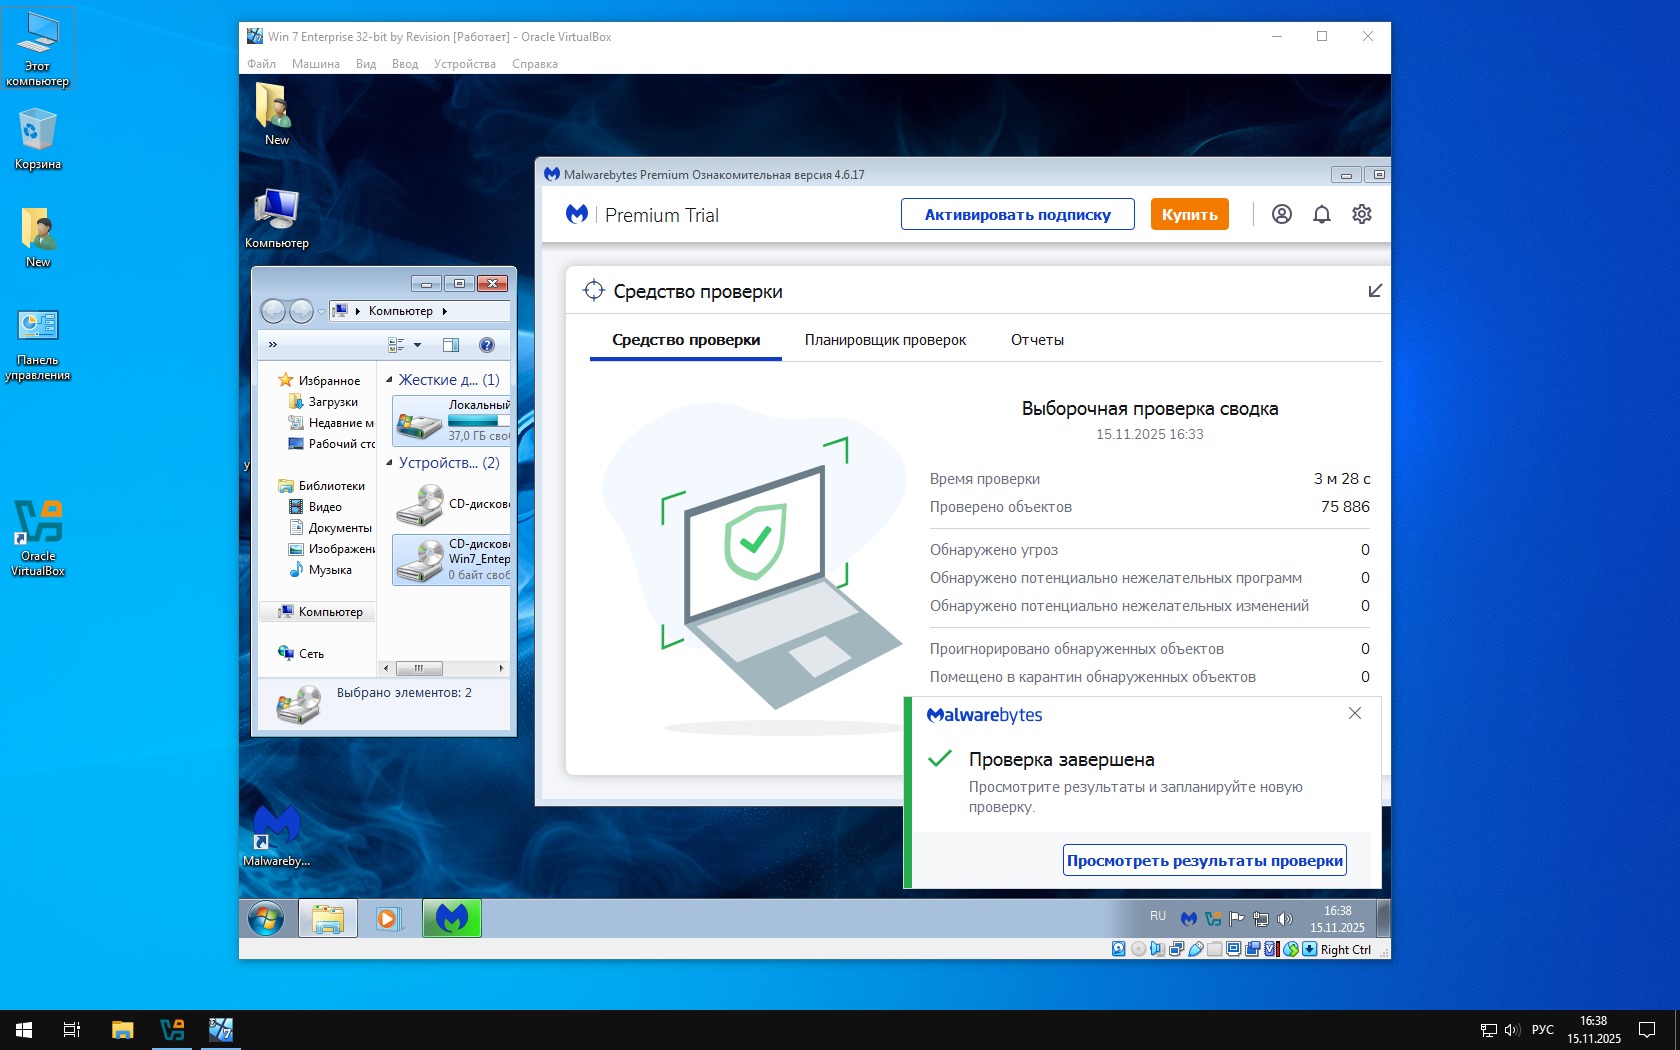Click the Explorer scrollbar right arrow
Image resolution: width=1680 pixels, height=1050 pixels.
[x=501, y=668]
